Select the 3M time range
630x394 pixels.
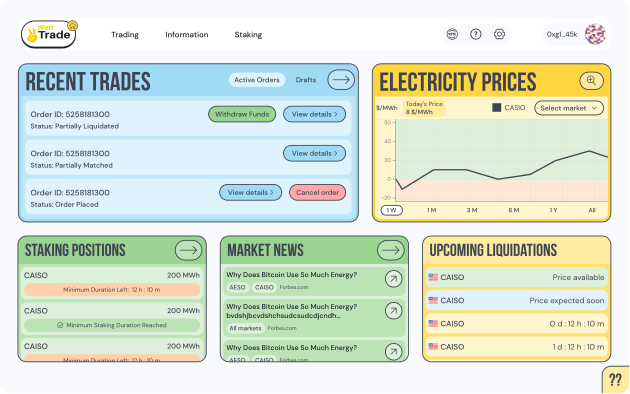472,210
